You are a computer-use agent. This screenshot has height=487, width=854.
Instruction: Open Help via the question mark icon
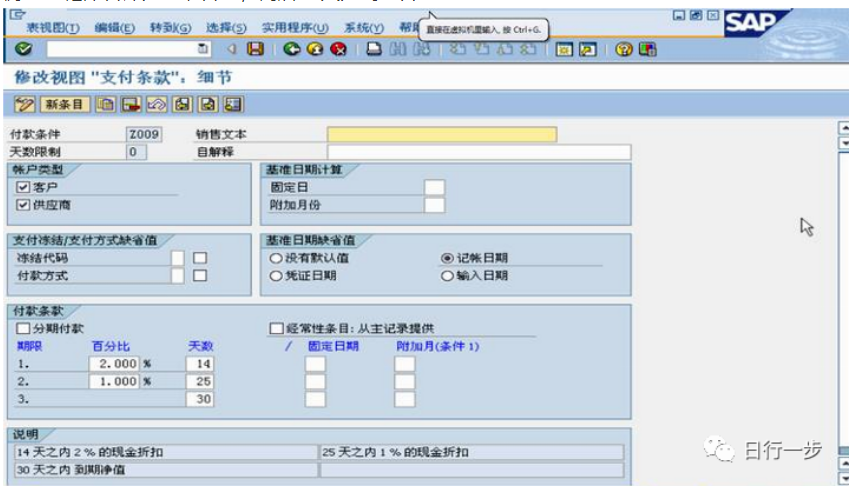click(x=624, y=50)
